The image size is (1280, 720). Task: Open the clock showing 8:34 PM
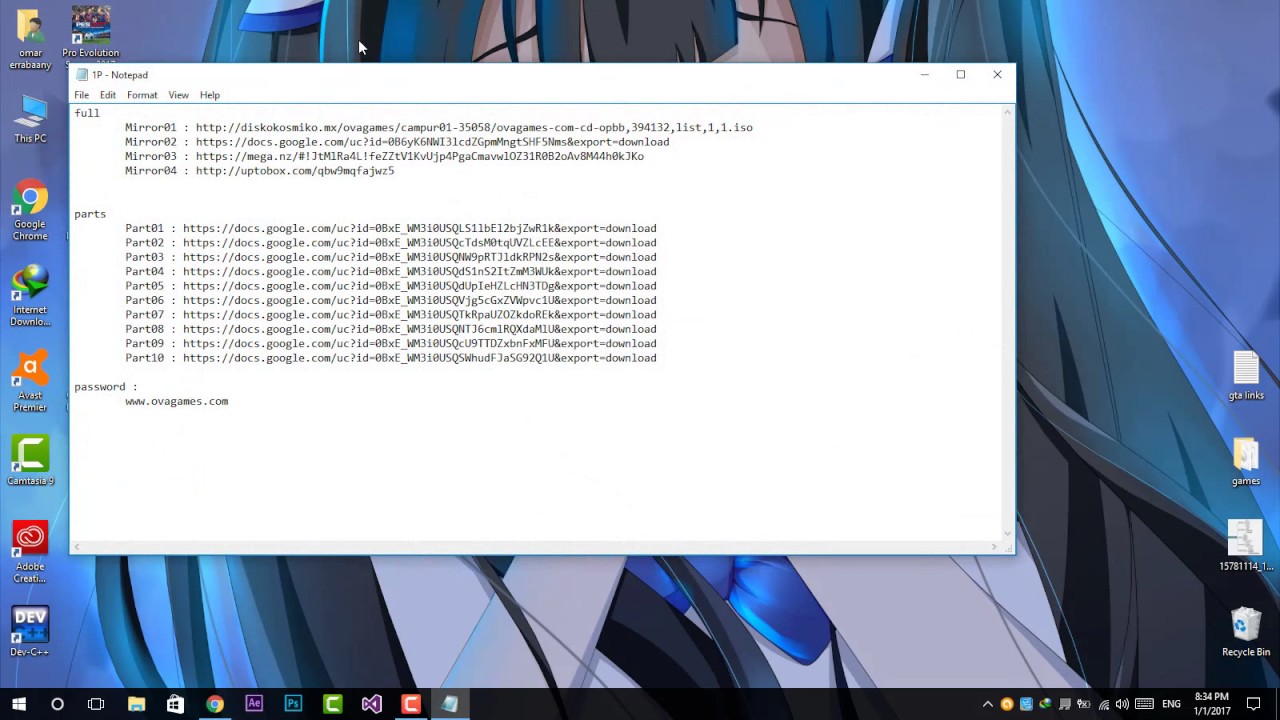point(1212,704)
